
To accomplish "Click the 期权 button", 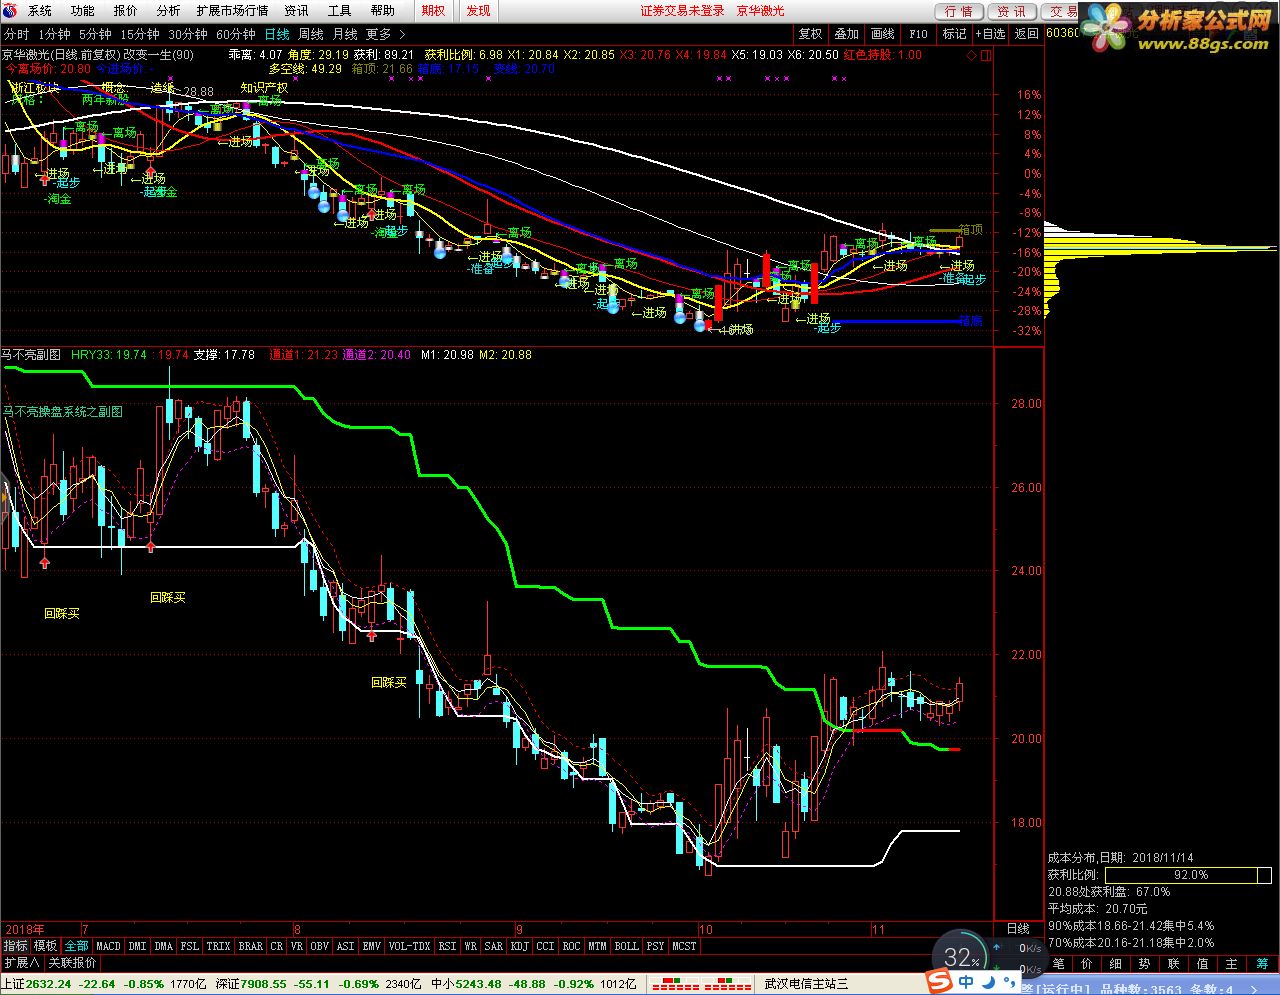I will pos(433,11).
